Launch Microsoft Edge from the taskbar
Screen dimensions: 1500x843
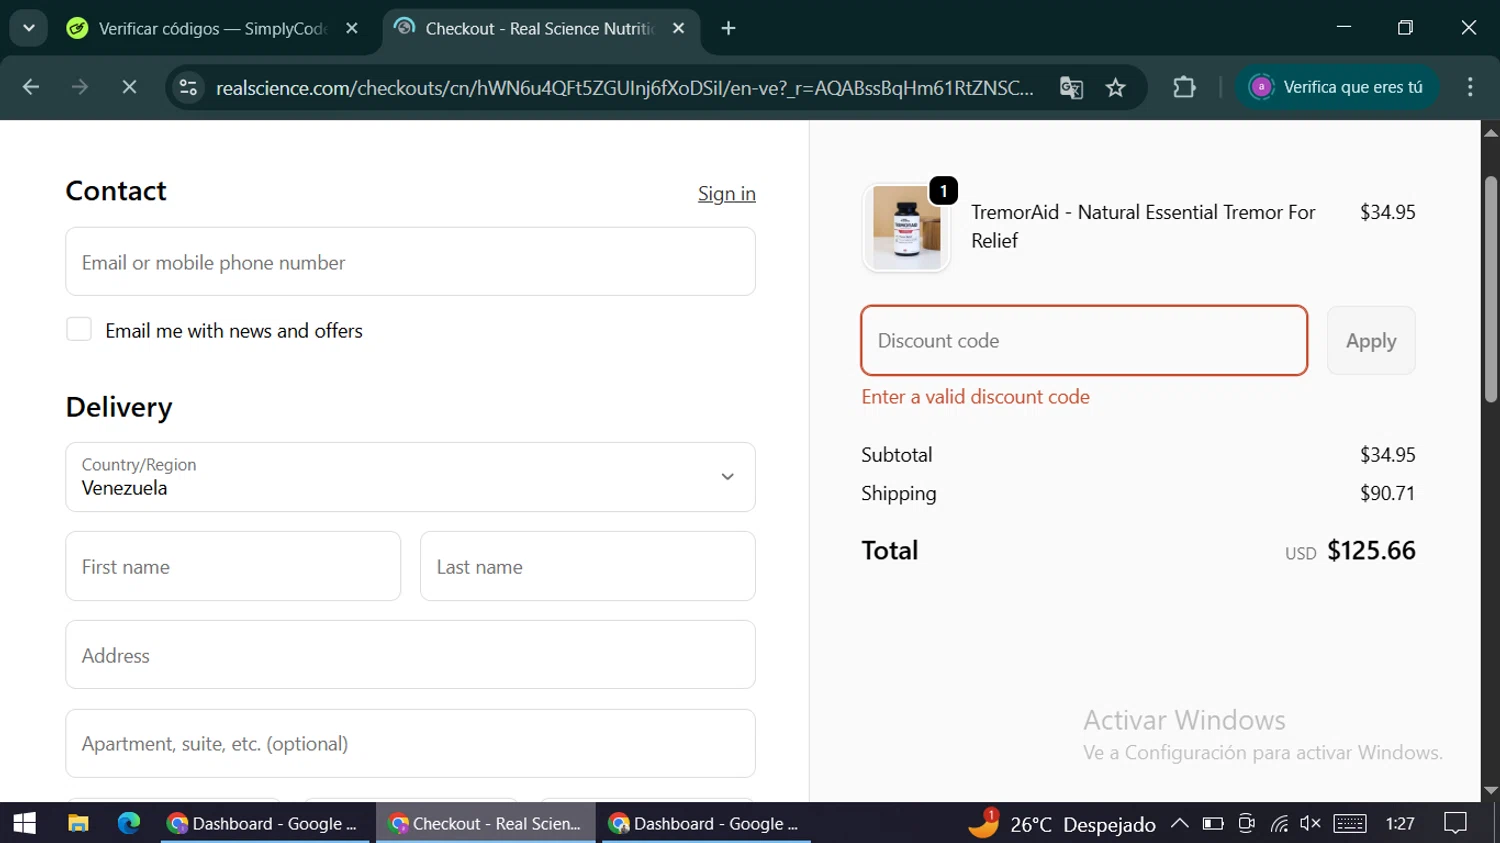pyautogui.click(x=129, y=823)
